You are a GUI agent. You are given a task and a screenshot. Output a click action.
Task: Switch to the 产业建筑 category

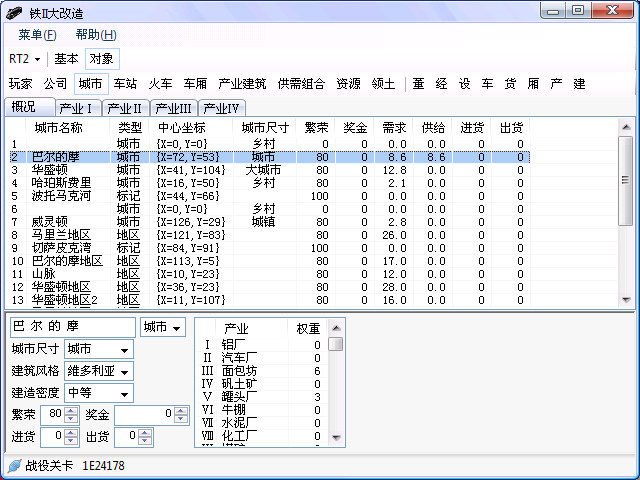[242, 84]
